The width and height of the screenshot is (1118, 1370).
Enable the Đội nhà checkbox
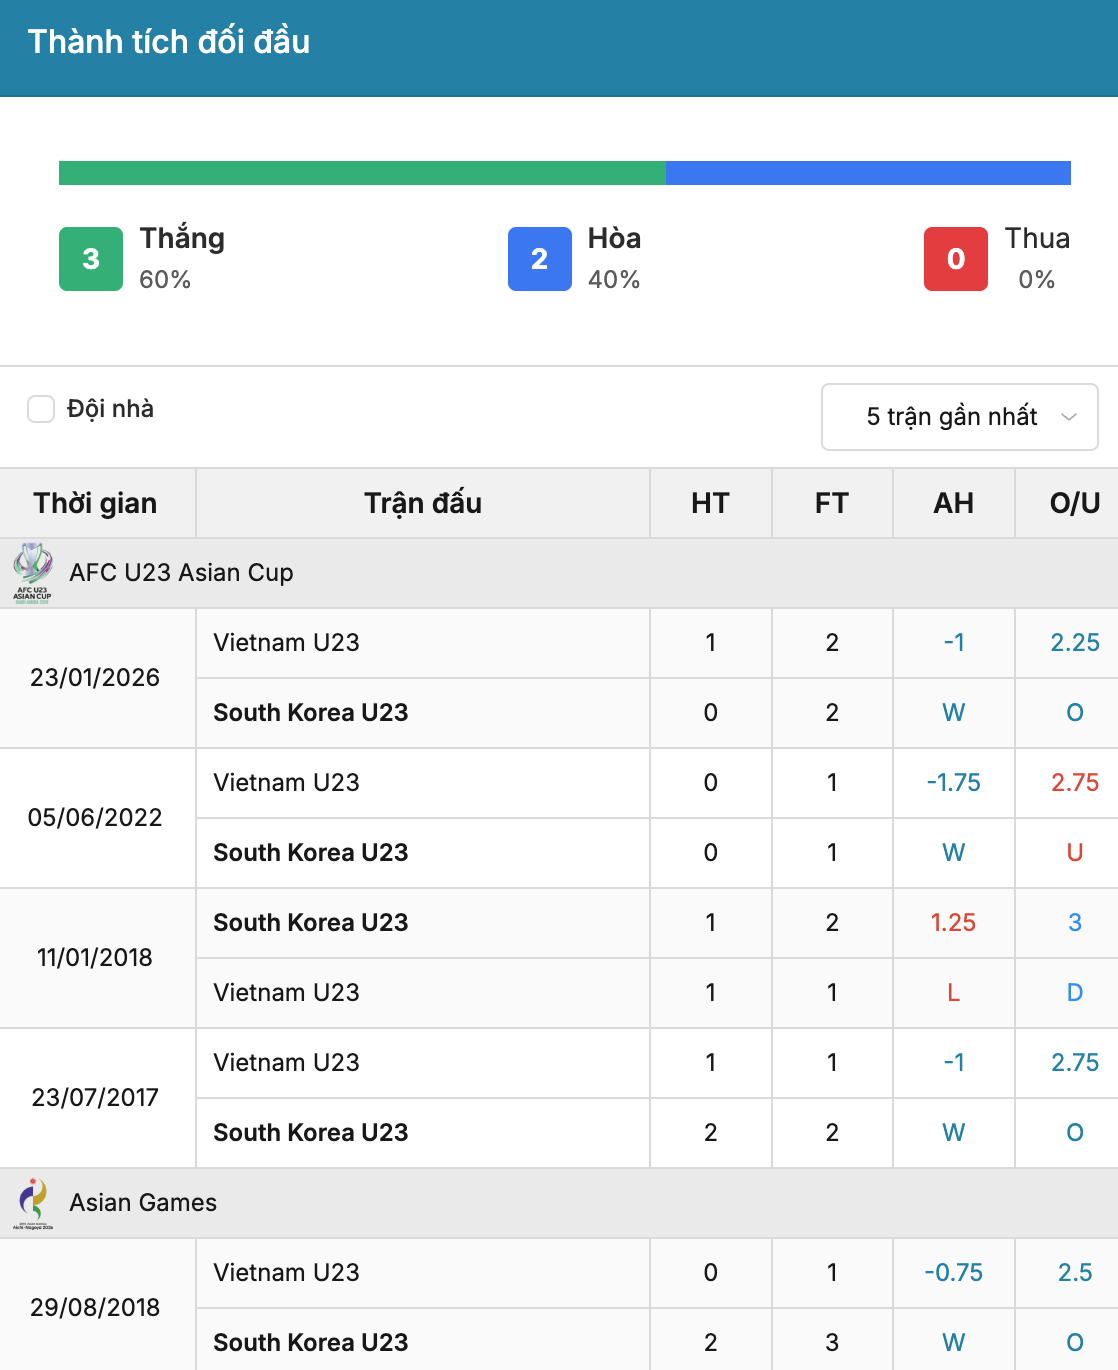41,409
